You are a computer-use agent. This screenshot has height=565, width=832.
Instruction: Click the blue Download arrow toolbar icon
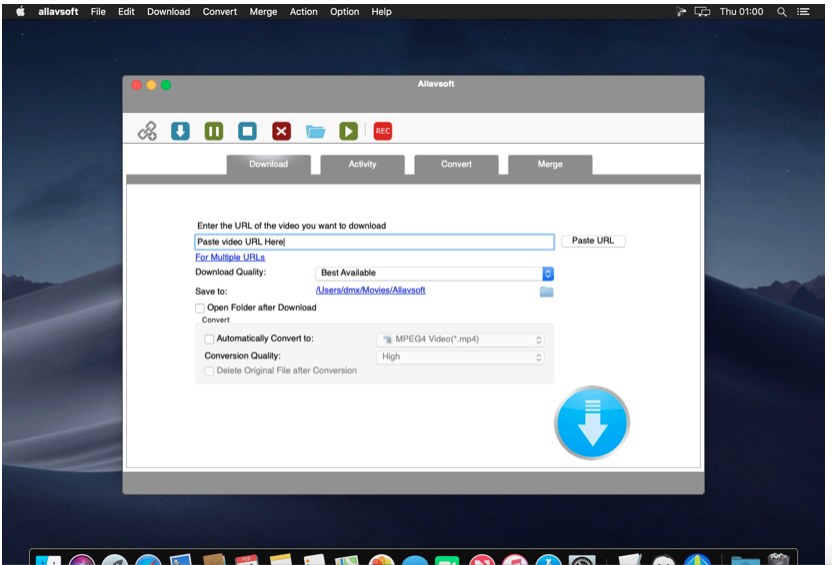pyautogui.click(x=180, y=131)
